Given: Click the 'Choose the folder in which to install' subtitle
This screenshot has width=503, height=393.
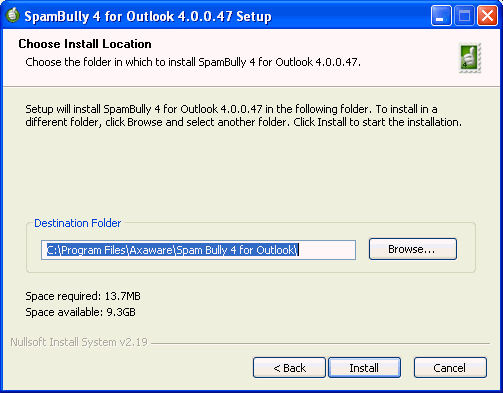Looking at the screenshot, I should click(x=193, y=62).
